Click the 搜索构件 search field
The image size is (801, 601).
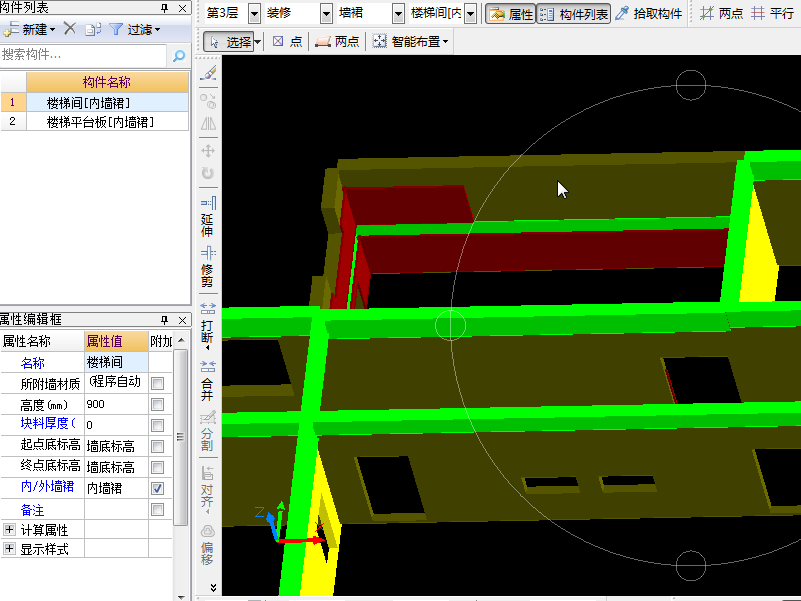pyautogui.click(x=83, y=55)
